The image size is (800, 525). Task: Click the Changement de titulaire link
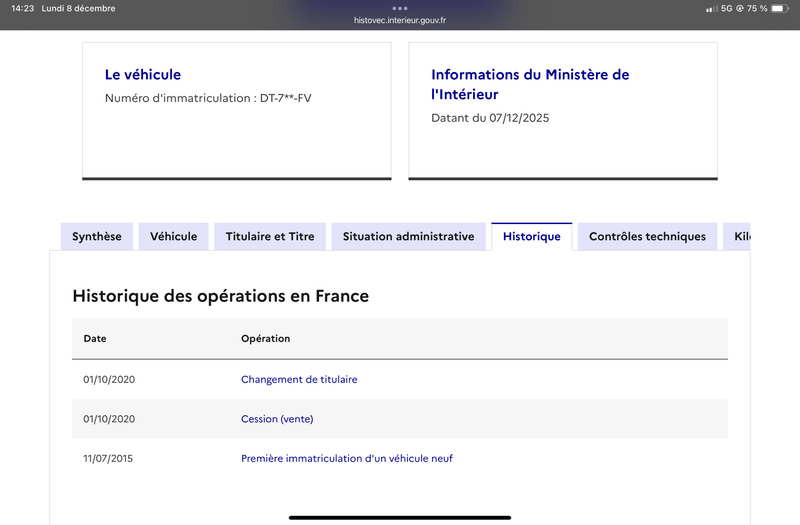299,380
